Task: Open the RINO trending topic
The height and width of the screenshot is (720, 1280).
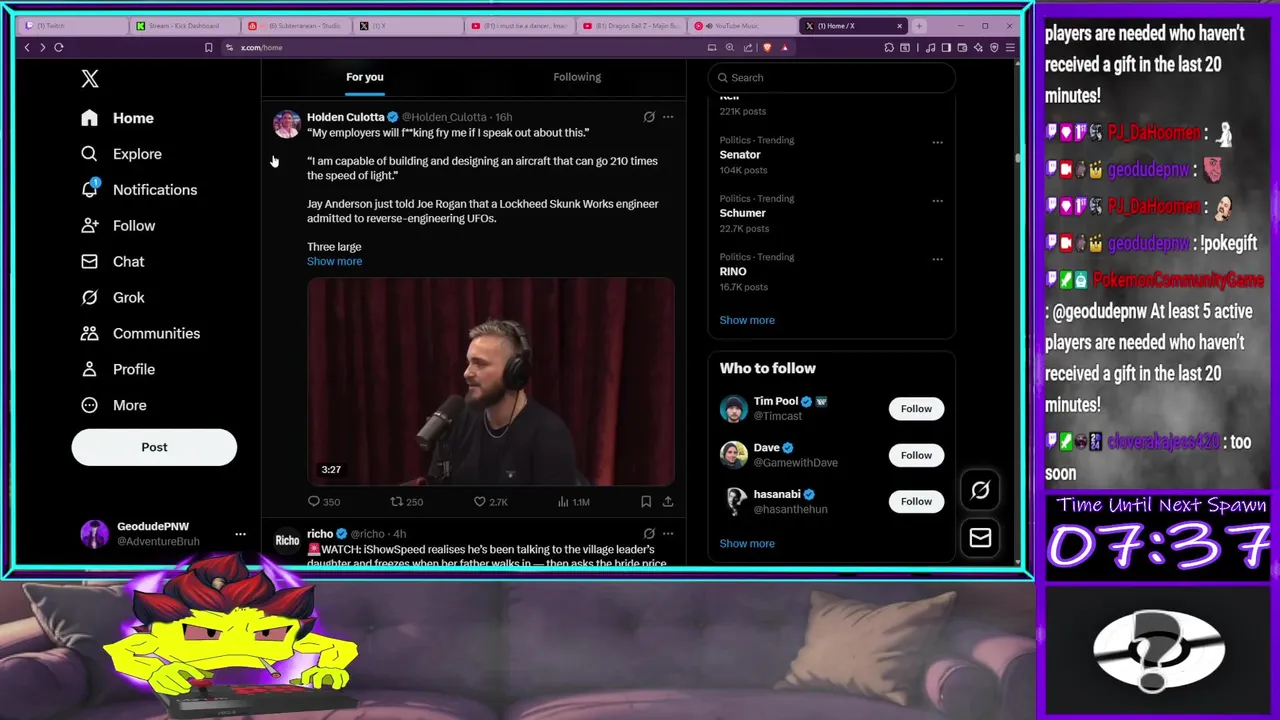Action: pyautogui.click(x=733, y=272)
